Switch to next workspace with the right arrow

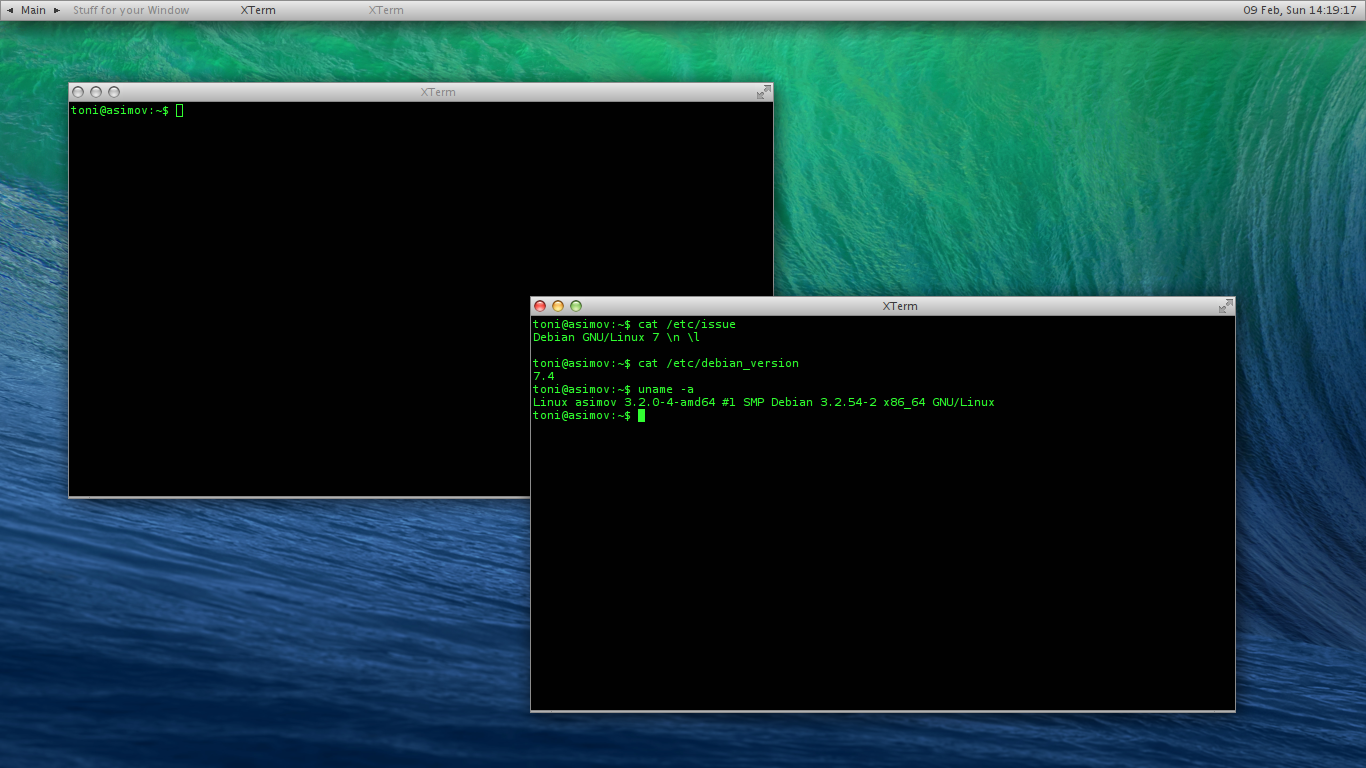(57, 10)
